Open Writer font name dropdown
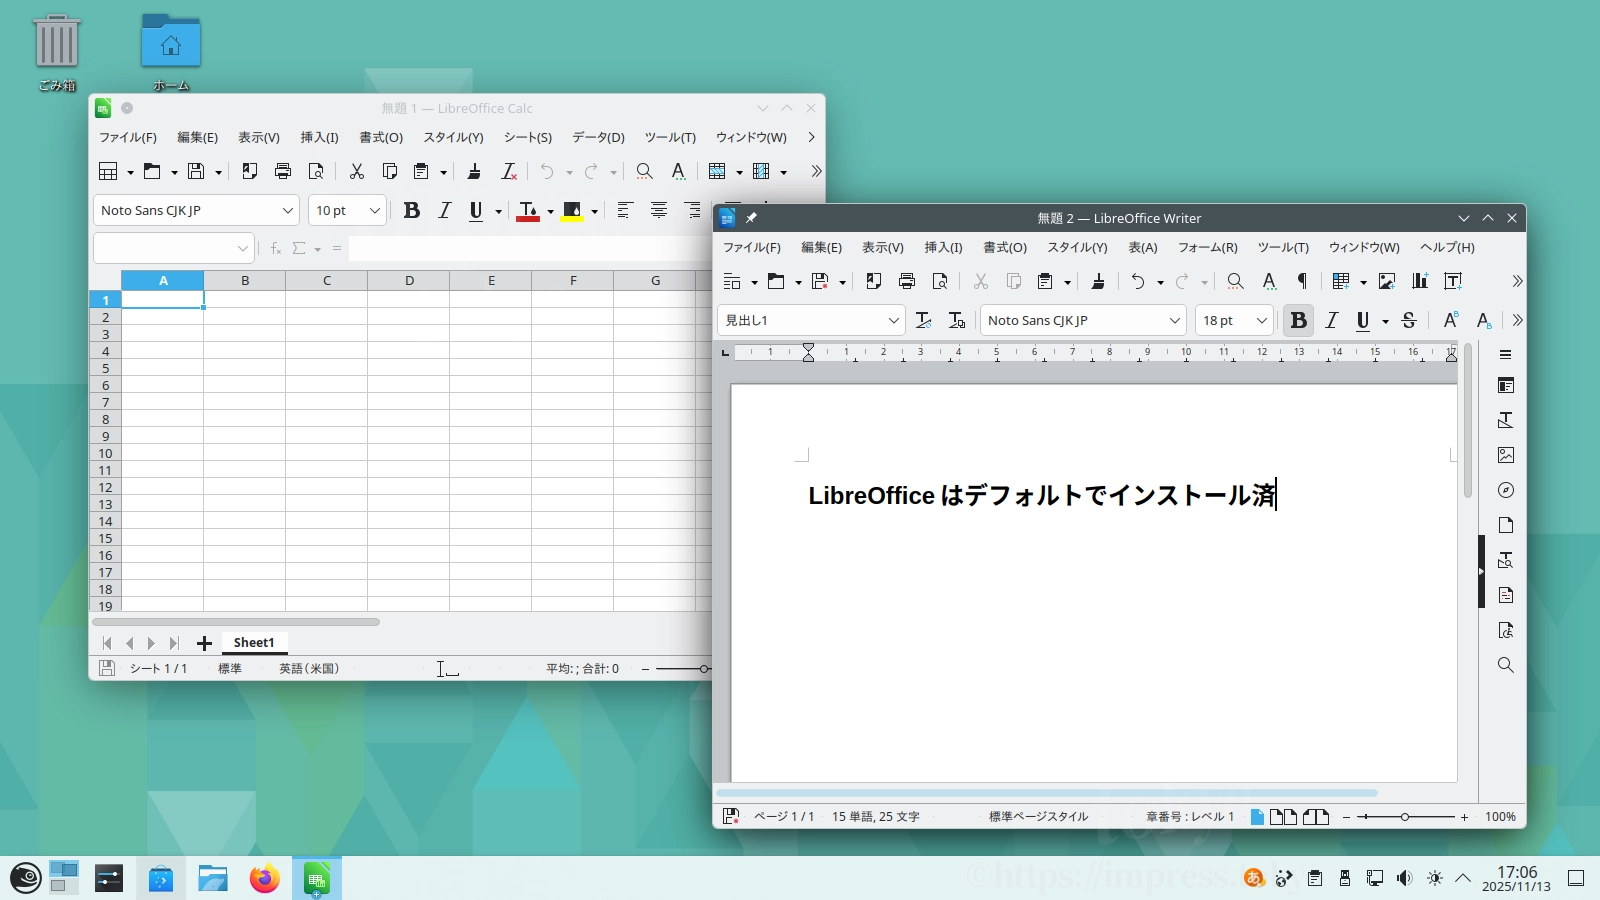This screenshot has height=900, width=1600. click(x=1175, y=320)
